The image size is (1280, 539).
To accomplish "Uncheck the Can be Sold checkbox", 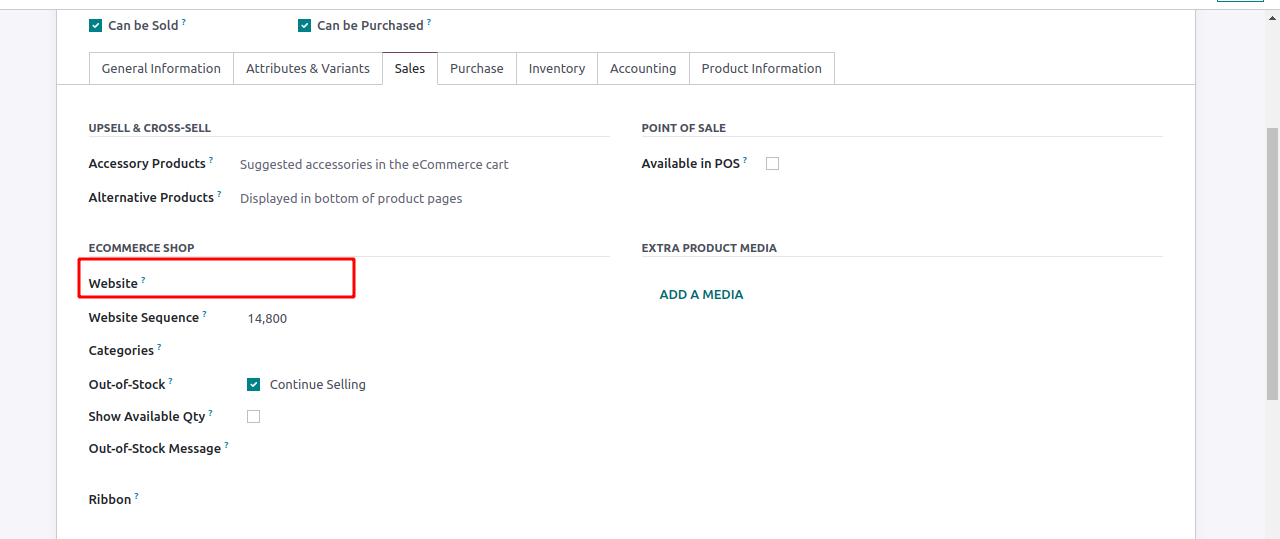I will (x=96, y=26).
